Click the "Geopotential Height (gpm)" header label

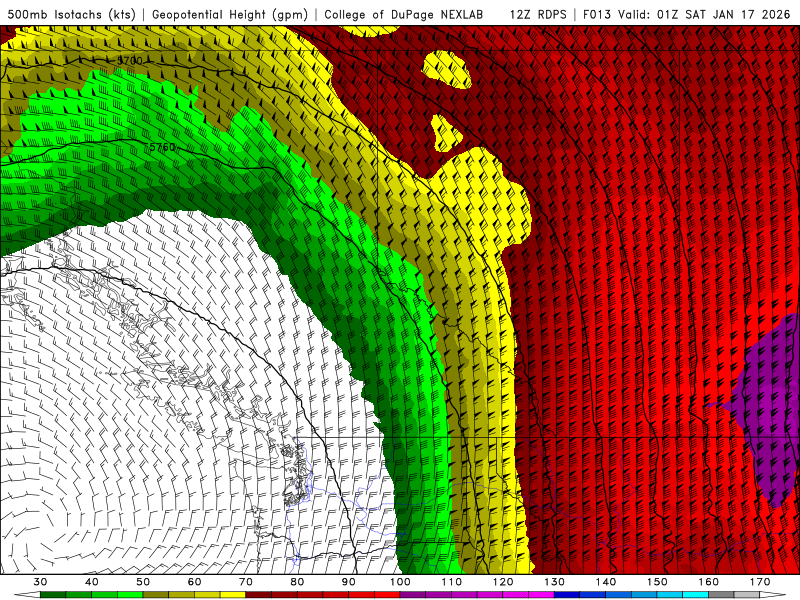pos(230,14)
